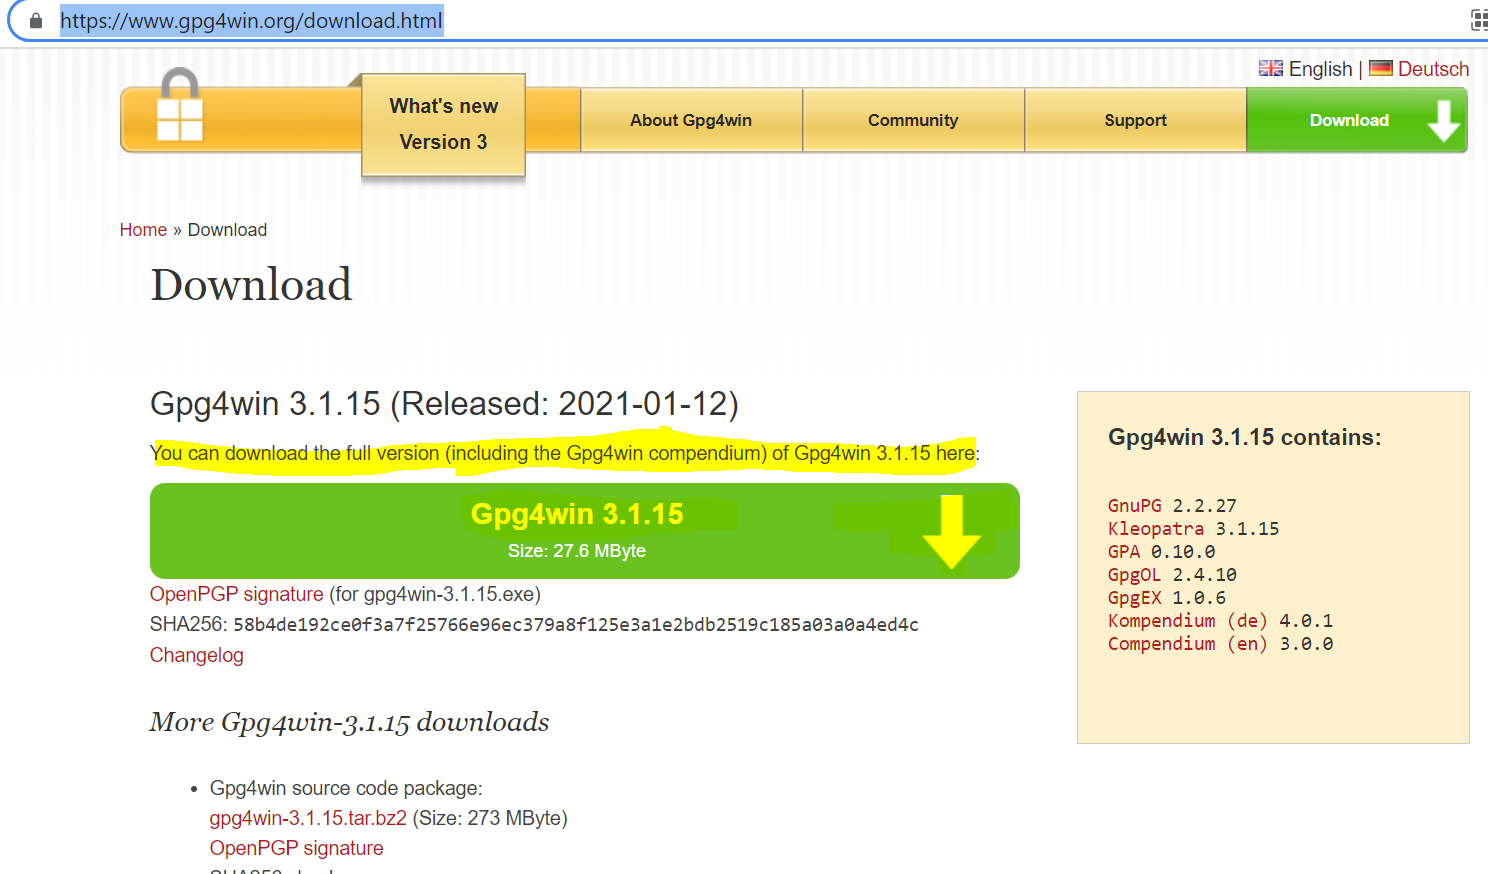The width and height of the screenshot is (1488, 874).
Task: Select the English language link
Action: point(1320,69)
